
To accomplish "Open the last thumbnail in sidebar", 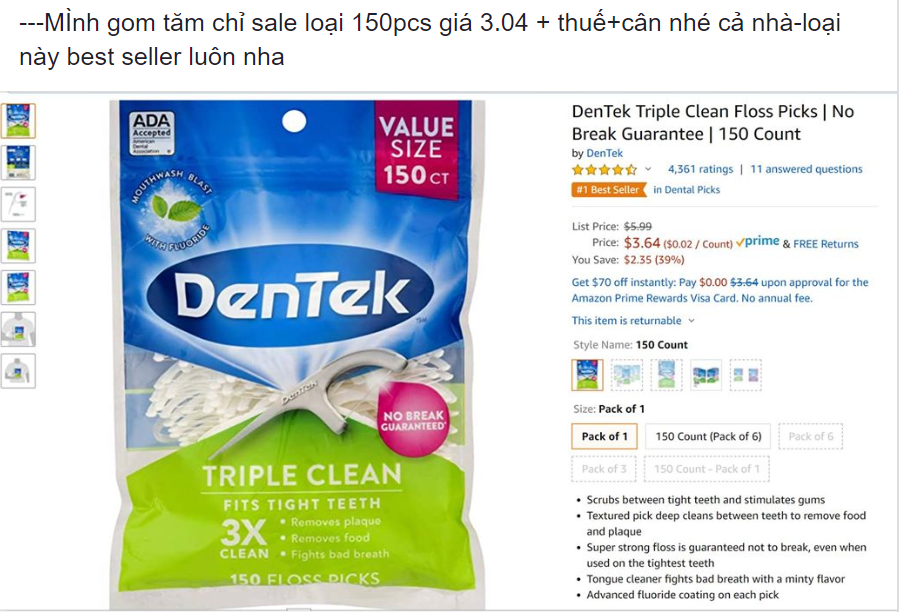I will tap(18, 371).
